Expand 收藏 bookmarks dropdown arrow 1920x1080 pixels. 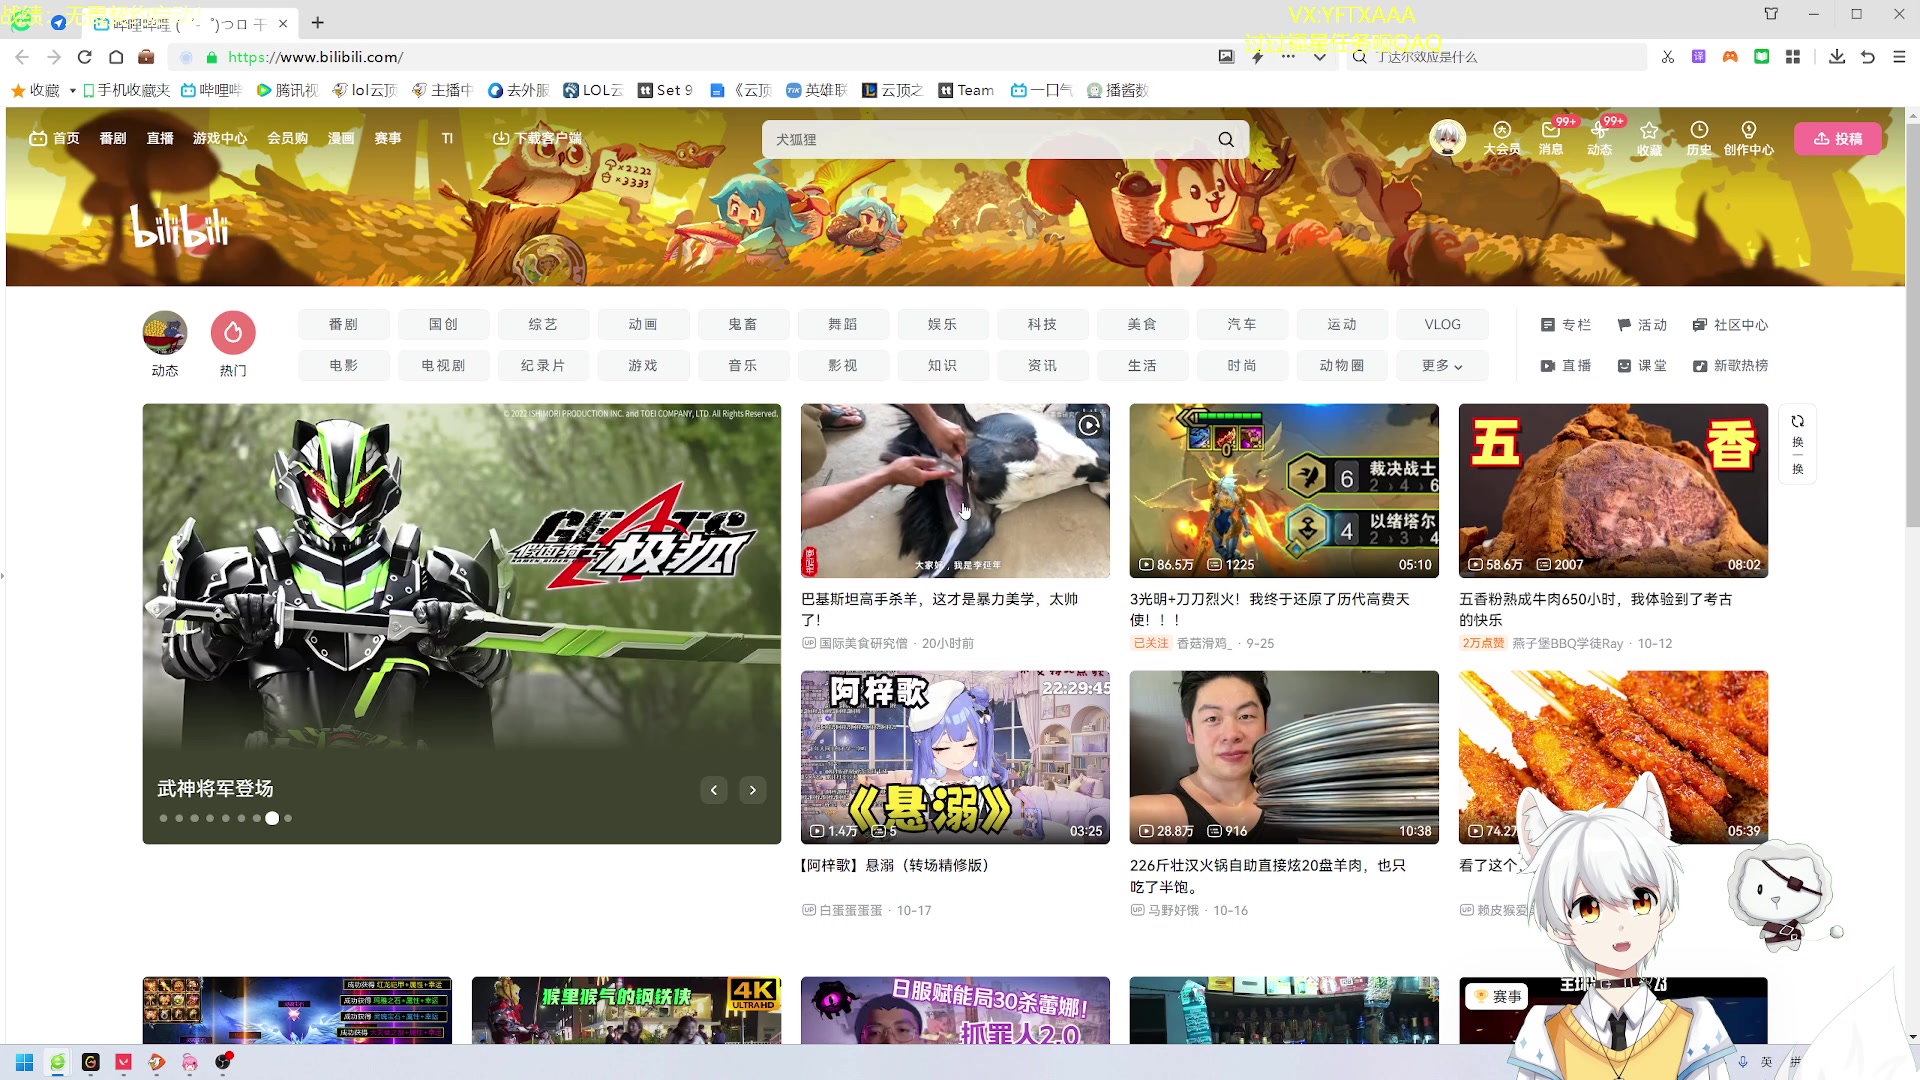click(x=73, y=91)
